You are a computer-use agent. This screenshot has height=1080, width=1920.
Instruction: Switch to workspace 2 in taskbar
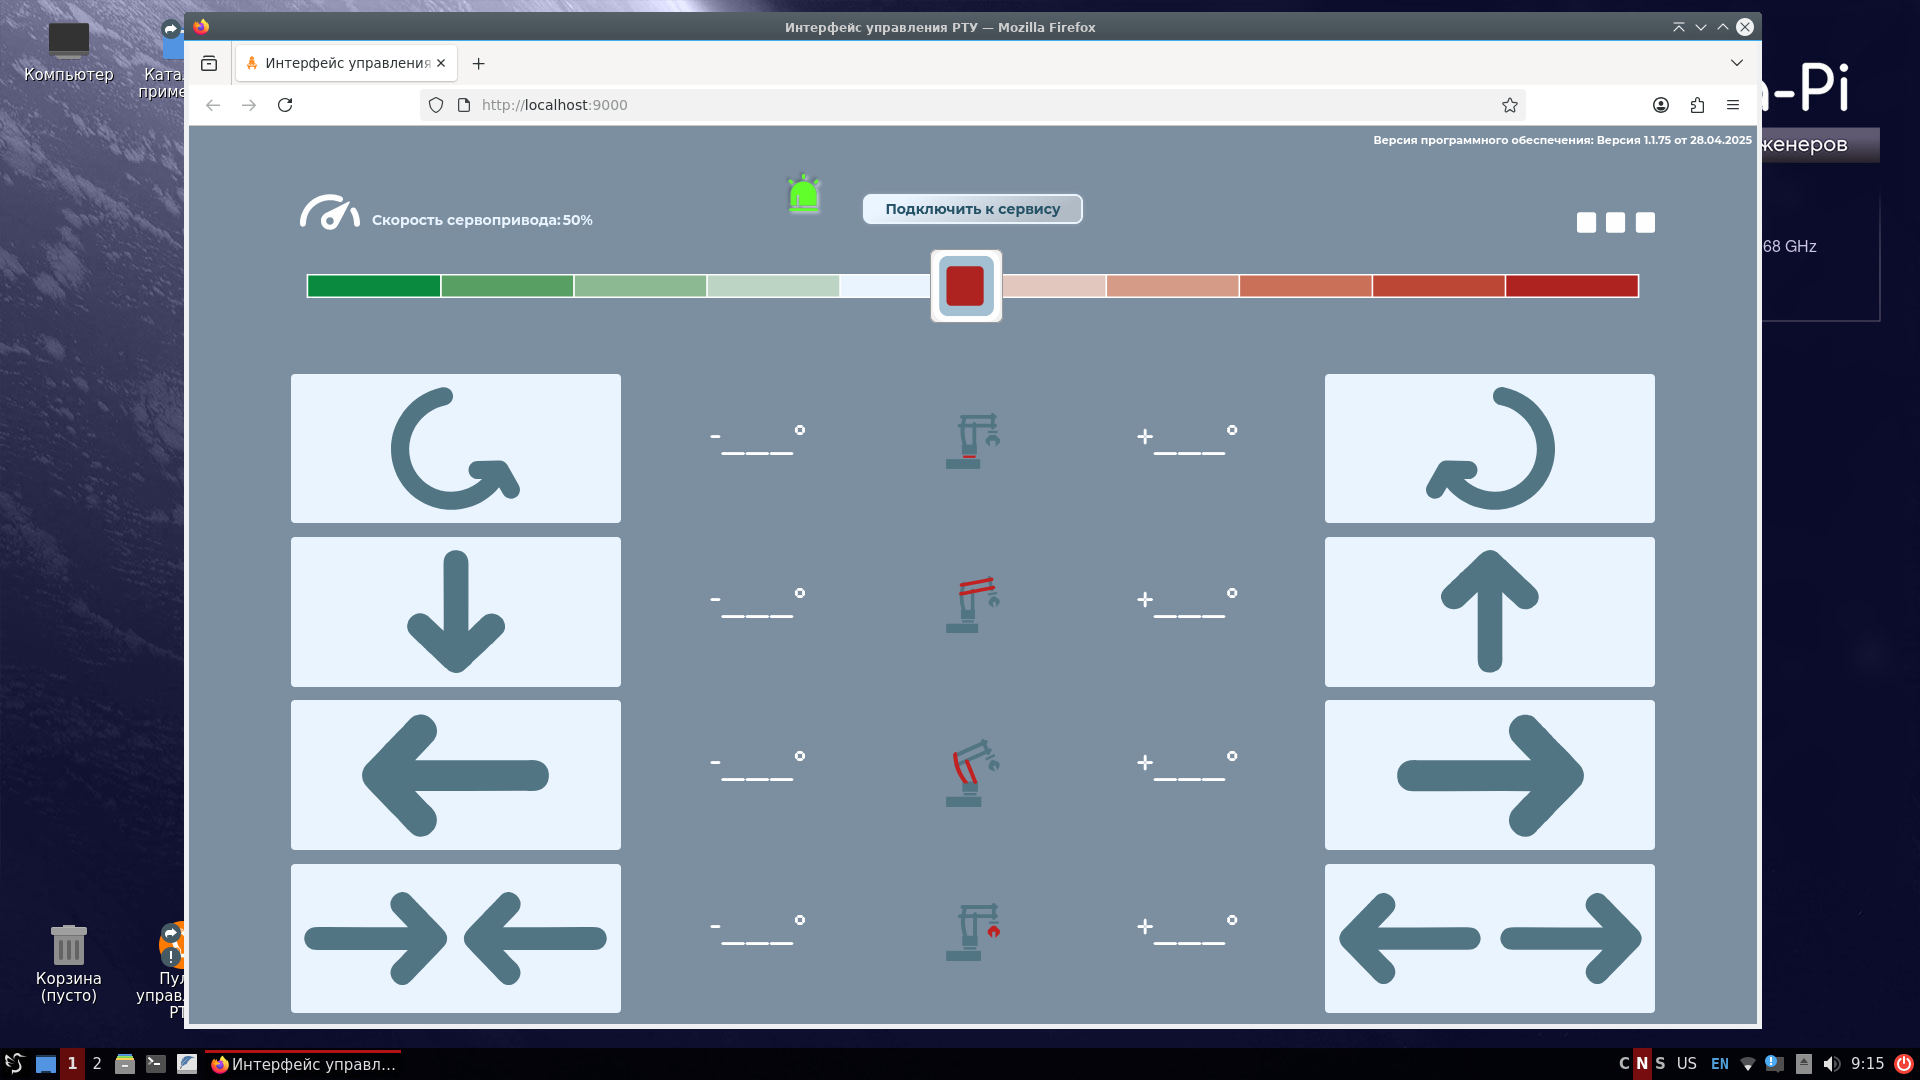(97, 1063)
